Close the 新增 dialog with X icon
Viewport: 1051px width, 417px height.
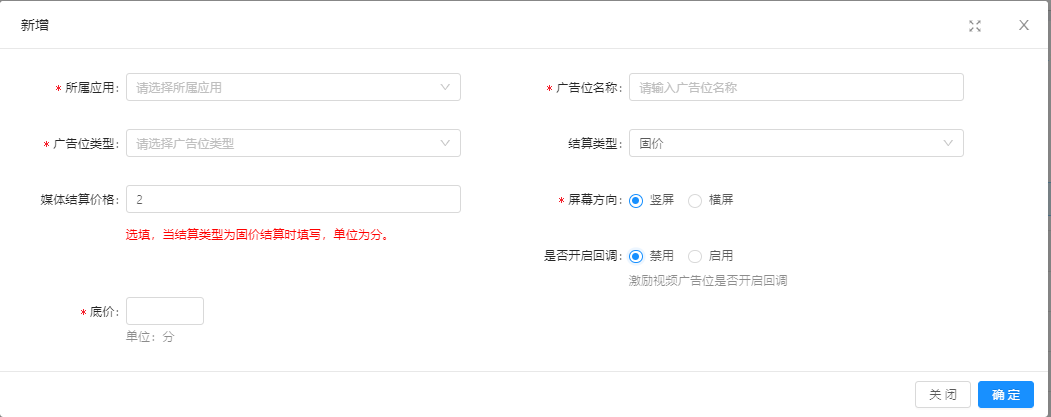(x=1023, y=26)
